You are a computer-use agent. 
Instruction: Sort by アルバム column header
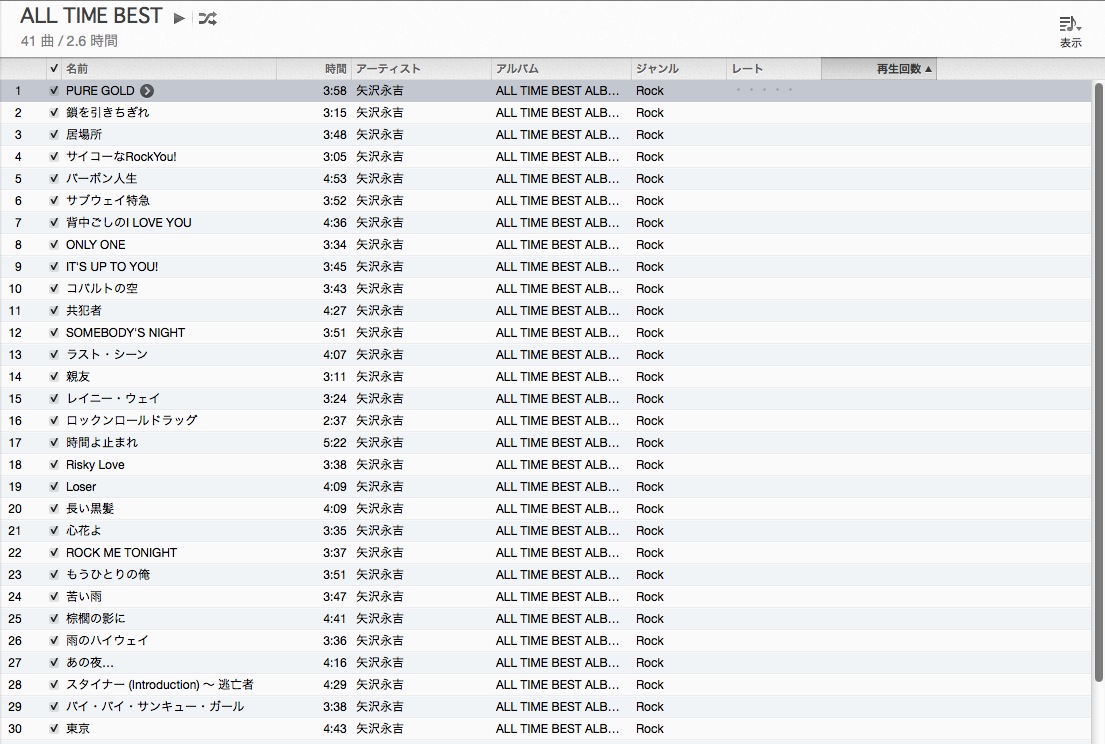coord(561,68)
